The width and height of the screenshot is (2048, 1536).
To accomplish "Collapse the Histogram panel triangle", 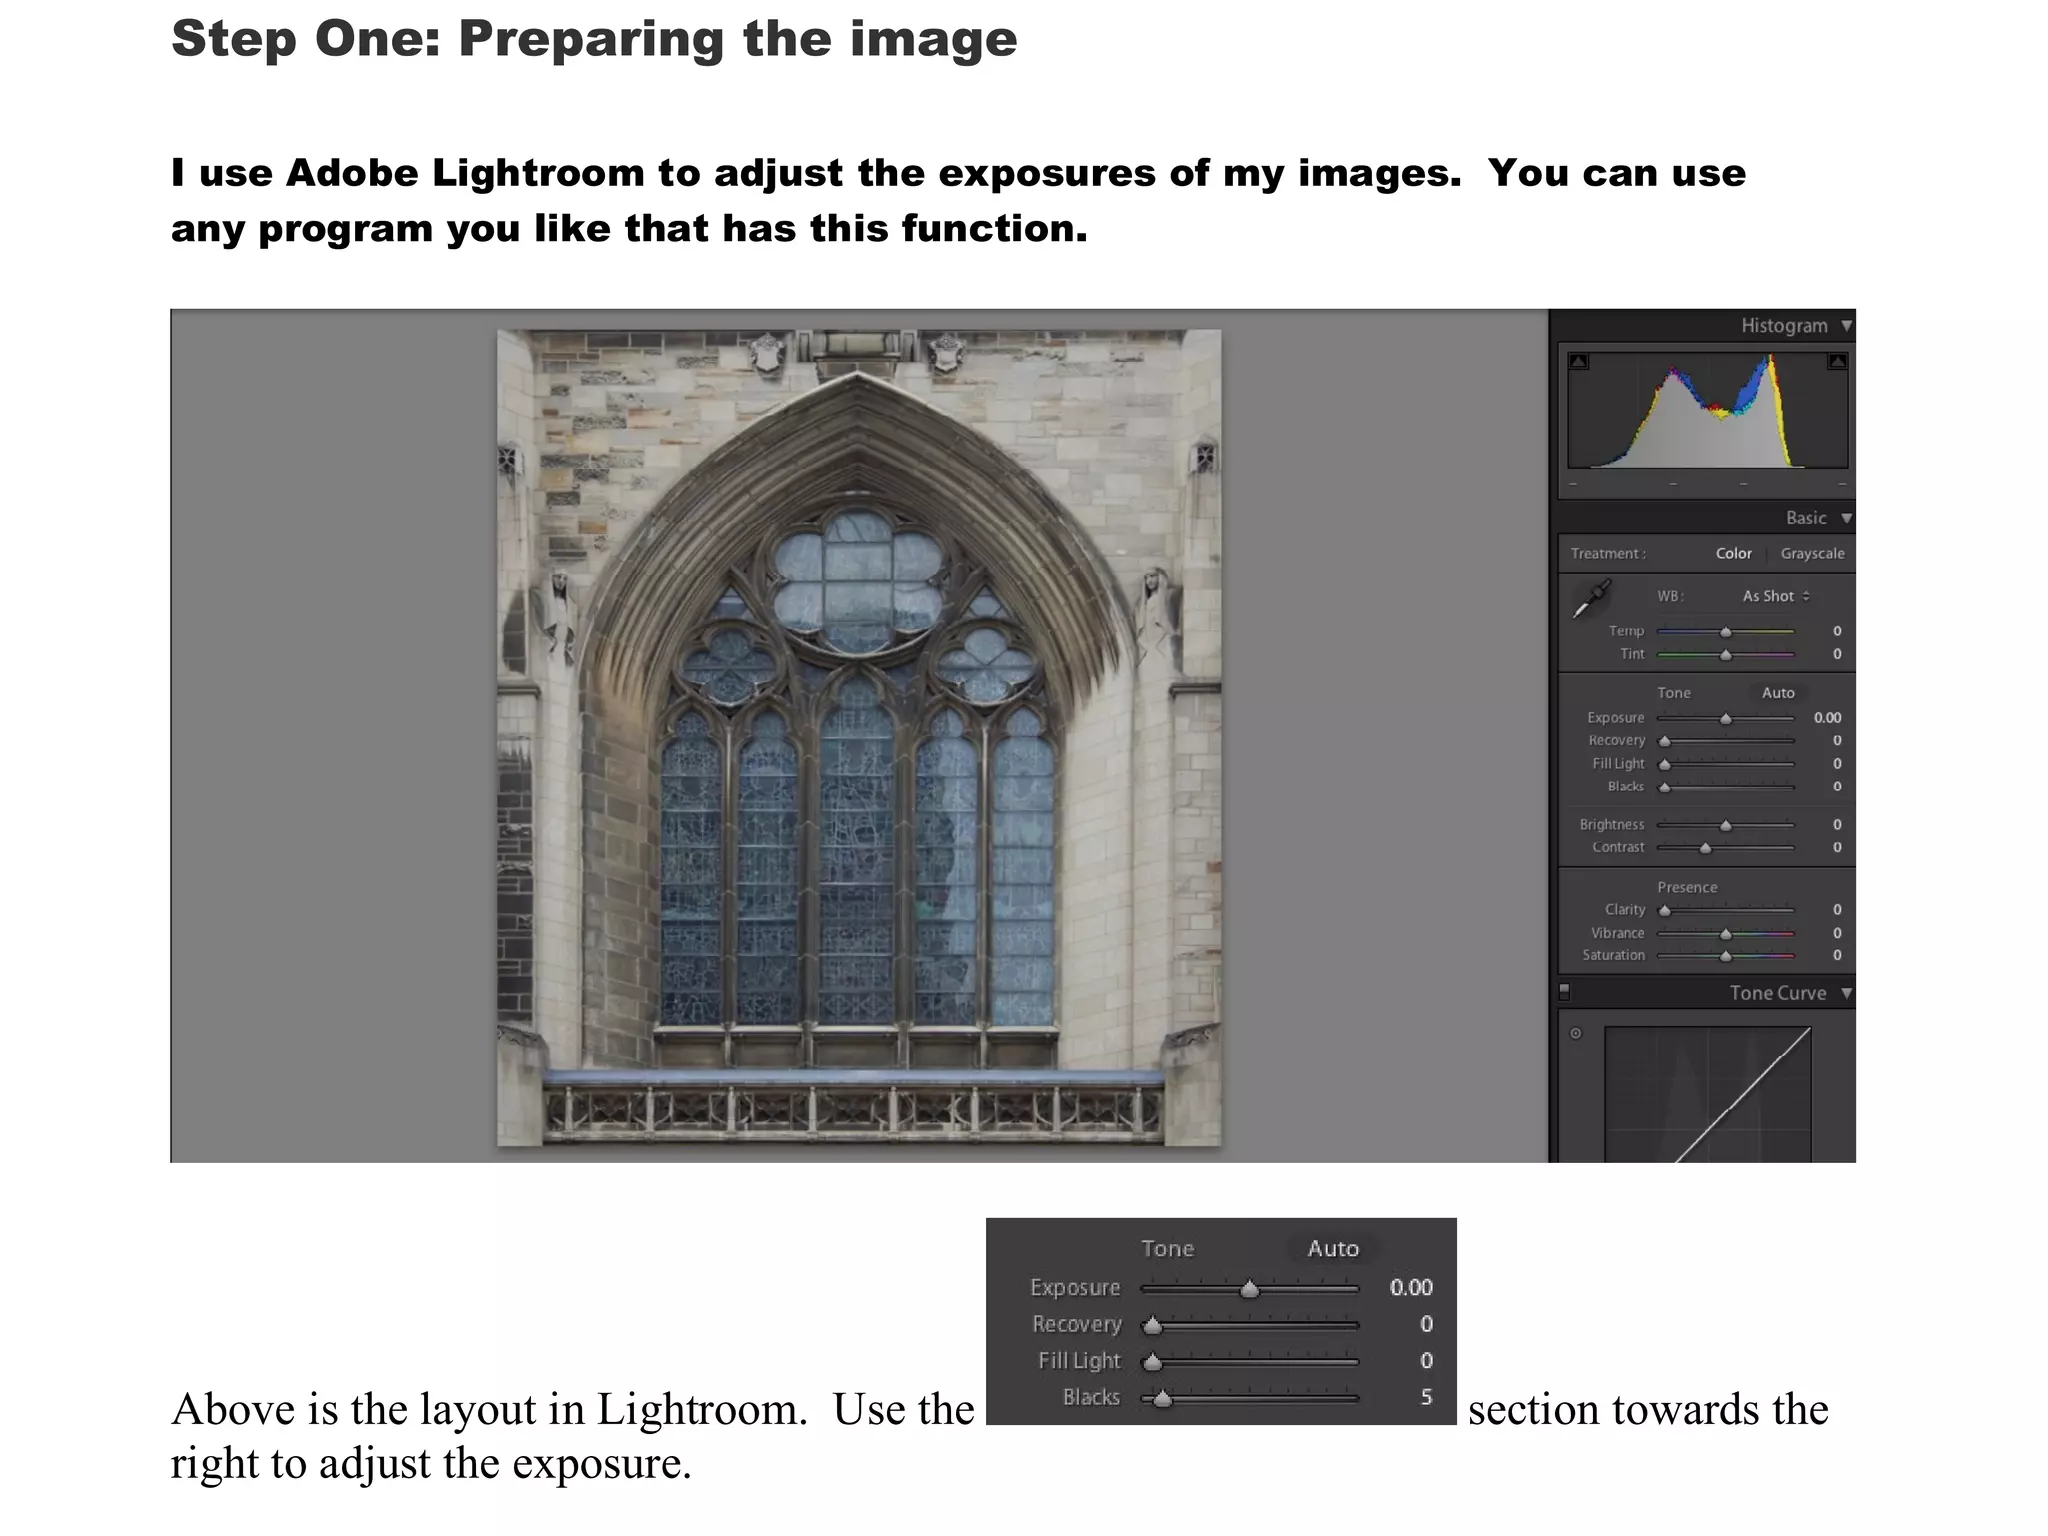I will pos(1846,326).
